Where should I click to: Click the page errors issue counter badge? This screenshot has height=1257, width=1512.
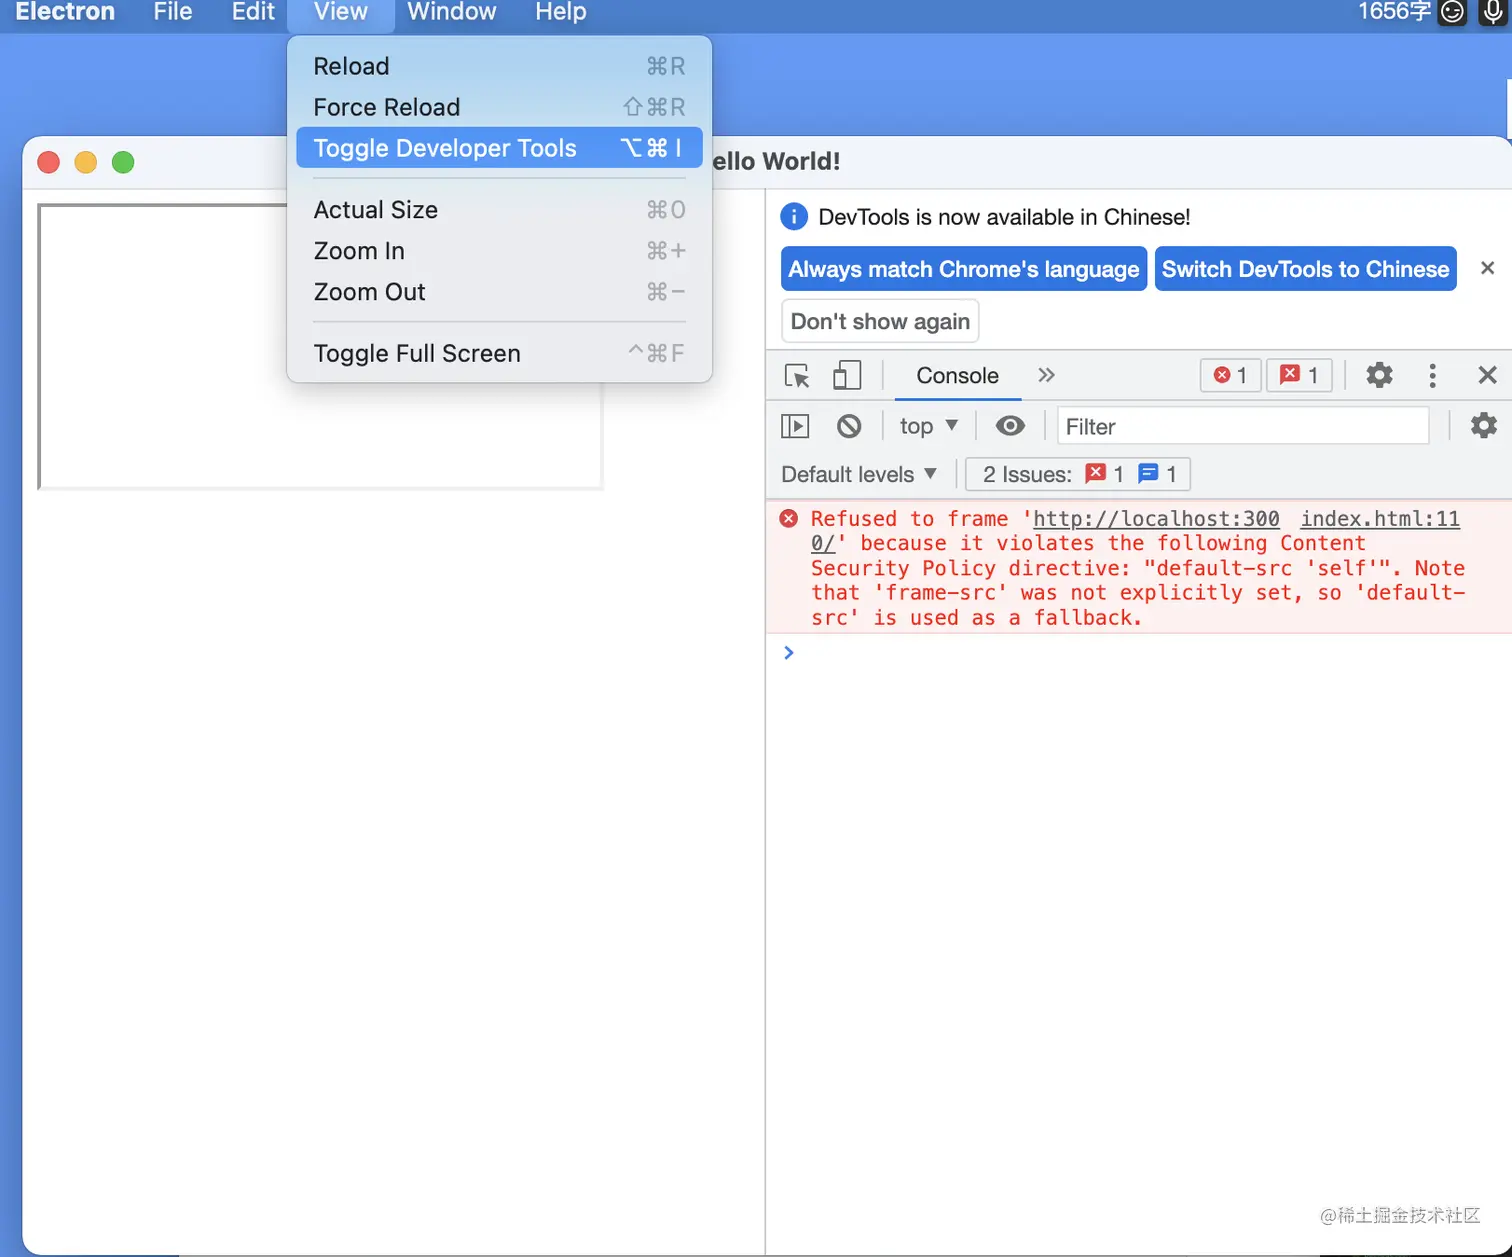point(1300,375)
